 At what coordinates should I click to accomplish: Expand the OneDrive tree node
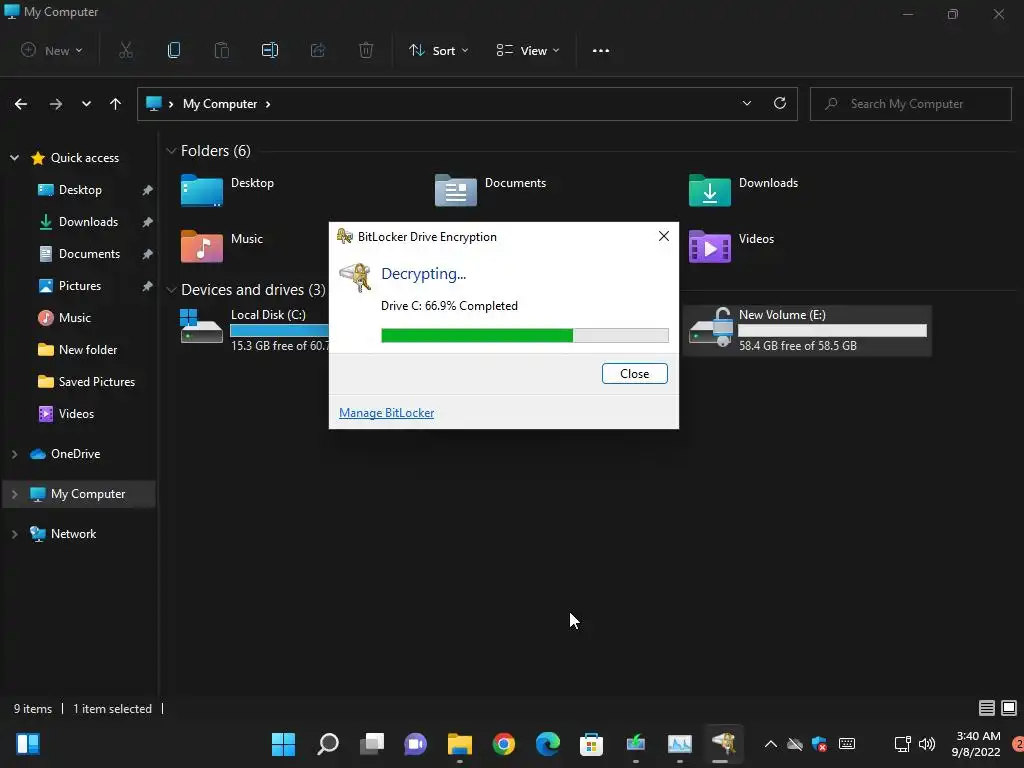click(x=14, y=454)
